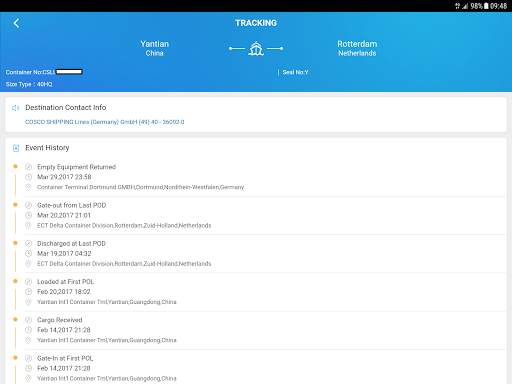The image size is (512, 384).
Task: Tap timeline dot for Cargo Received
Action: point(15,319)
